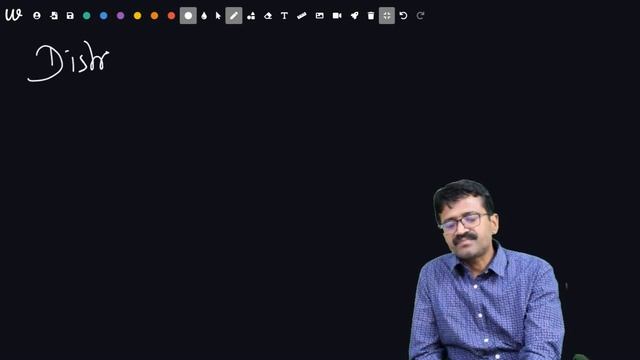Choose the purple pen color
The image size is (640, 360).
pos(120,16)
